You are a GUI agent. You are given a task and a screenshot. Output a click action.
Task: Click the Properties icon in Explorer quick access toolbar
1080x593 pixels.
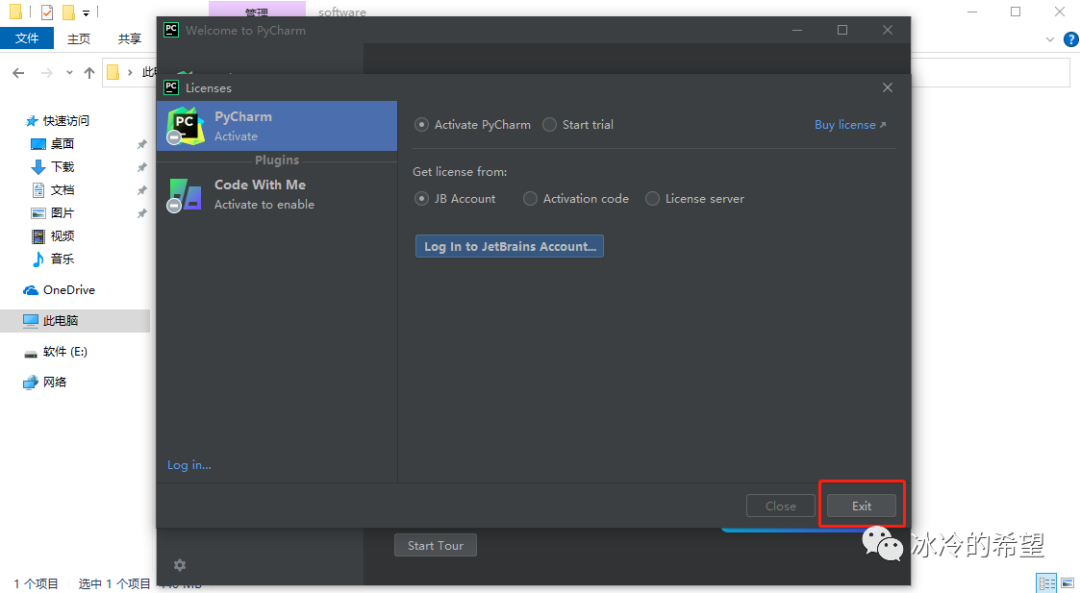click(47, 12)
